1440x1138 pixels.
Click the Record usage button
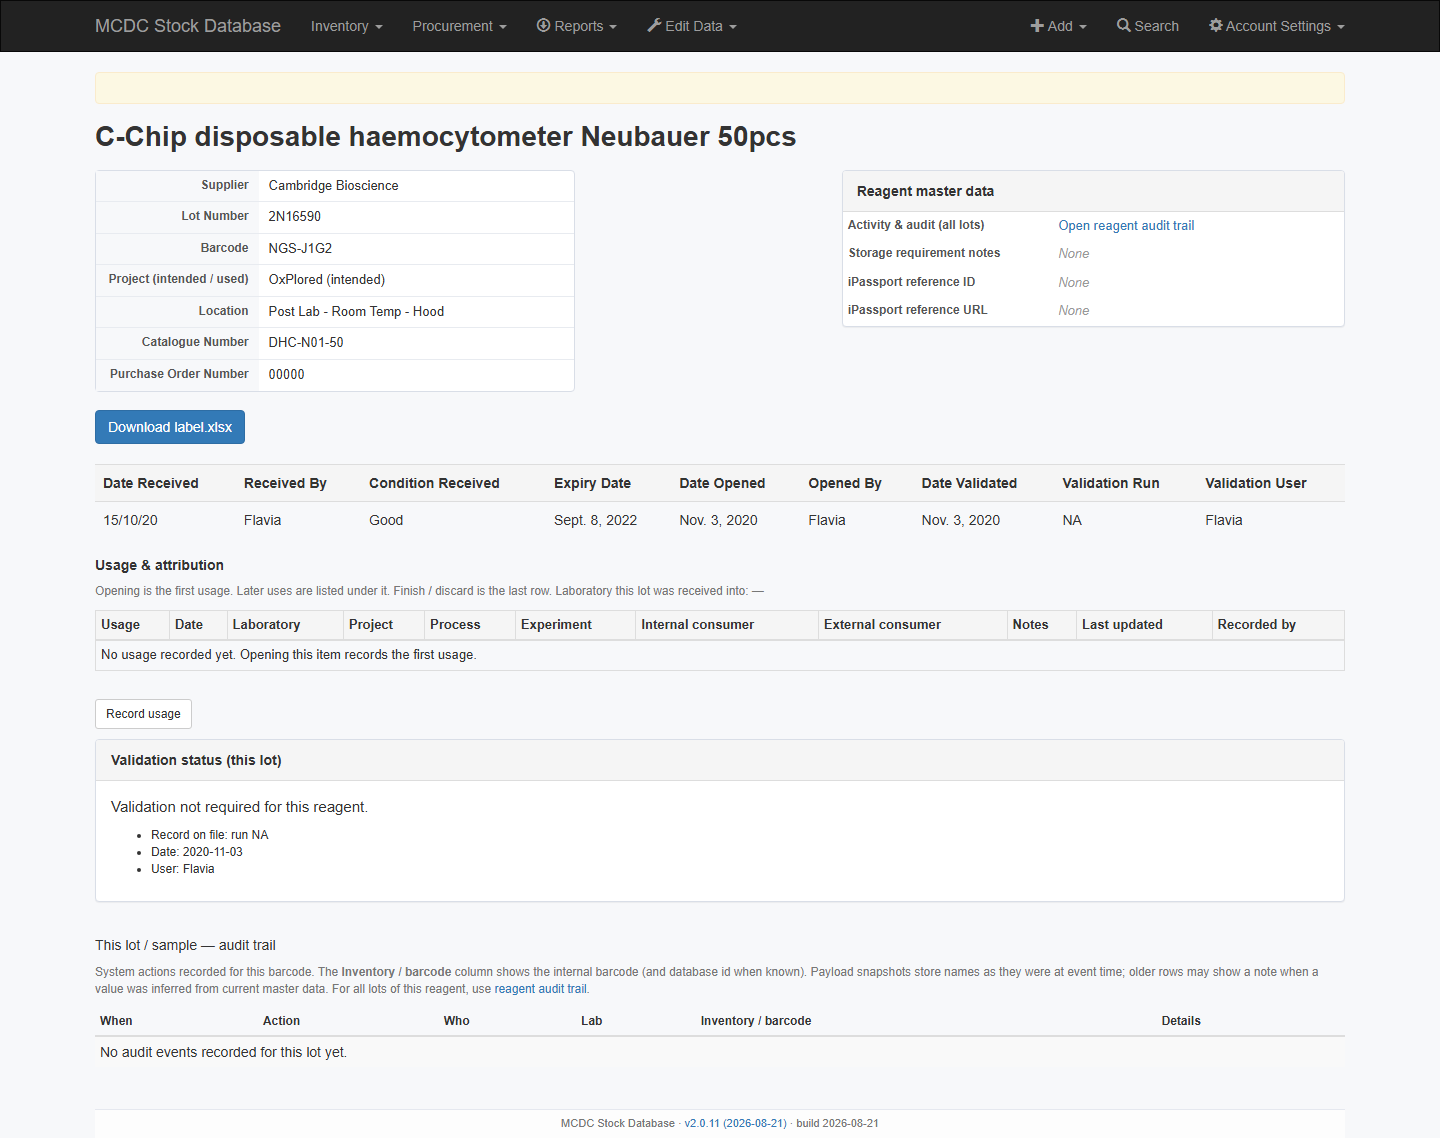143,714
